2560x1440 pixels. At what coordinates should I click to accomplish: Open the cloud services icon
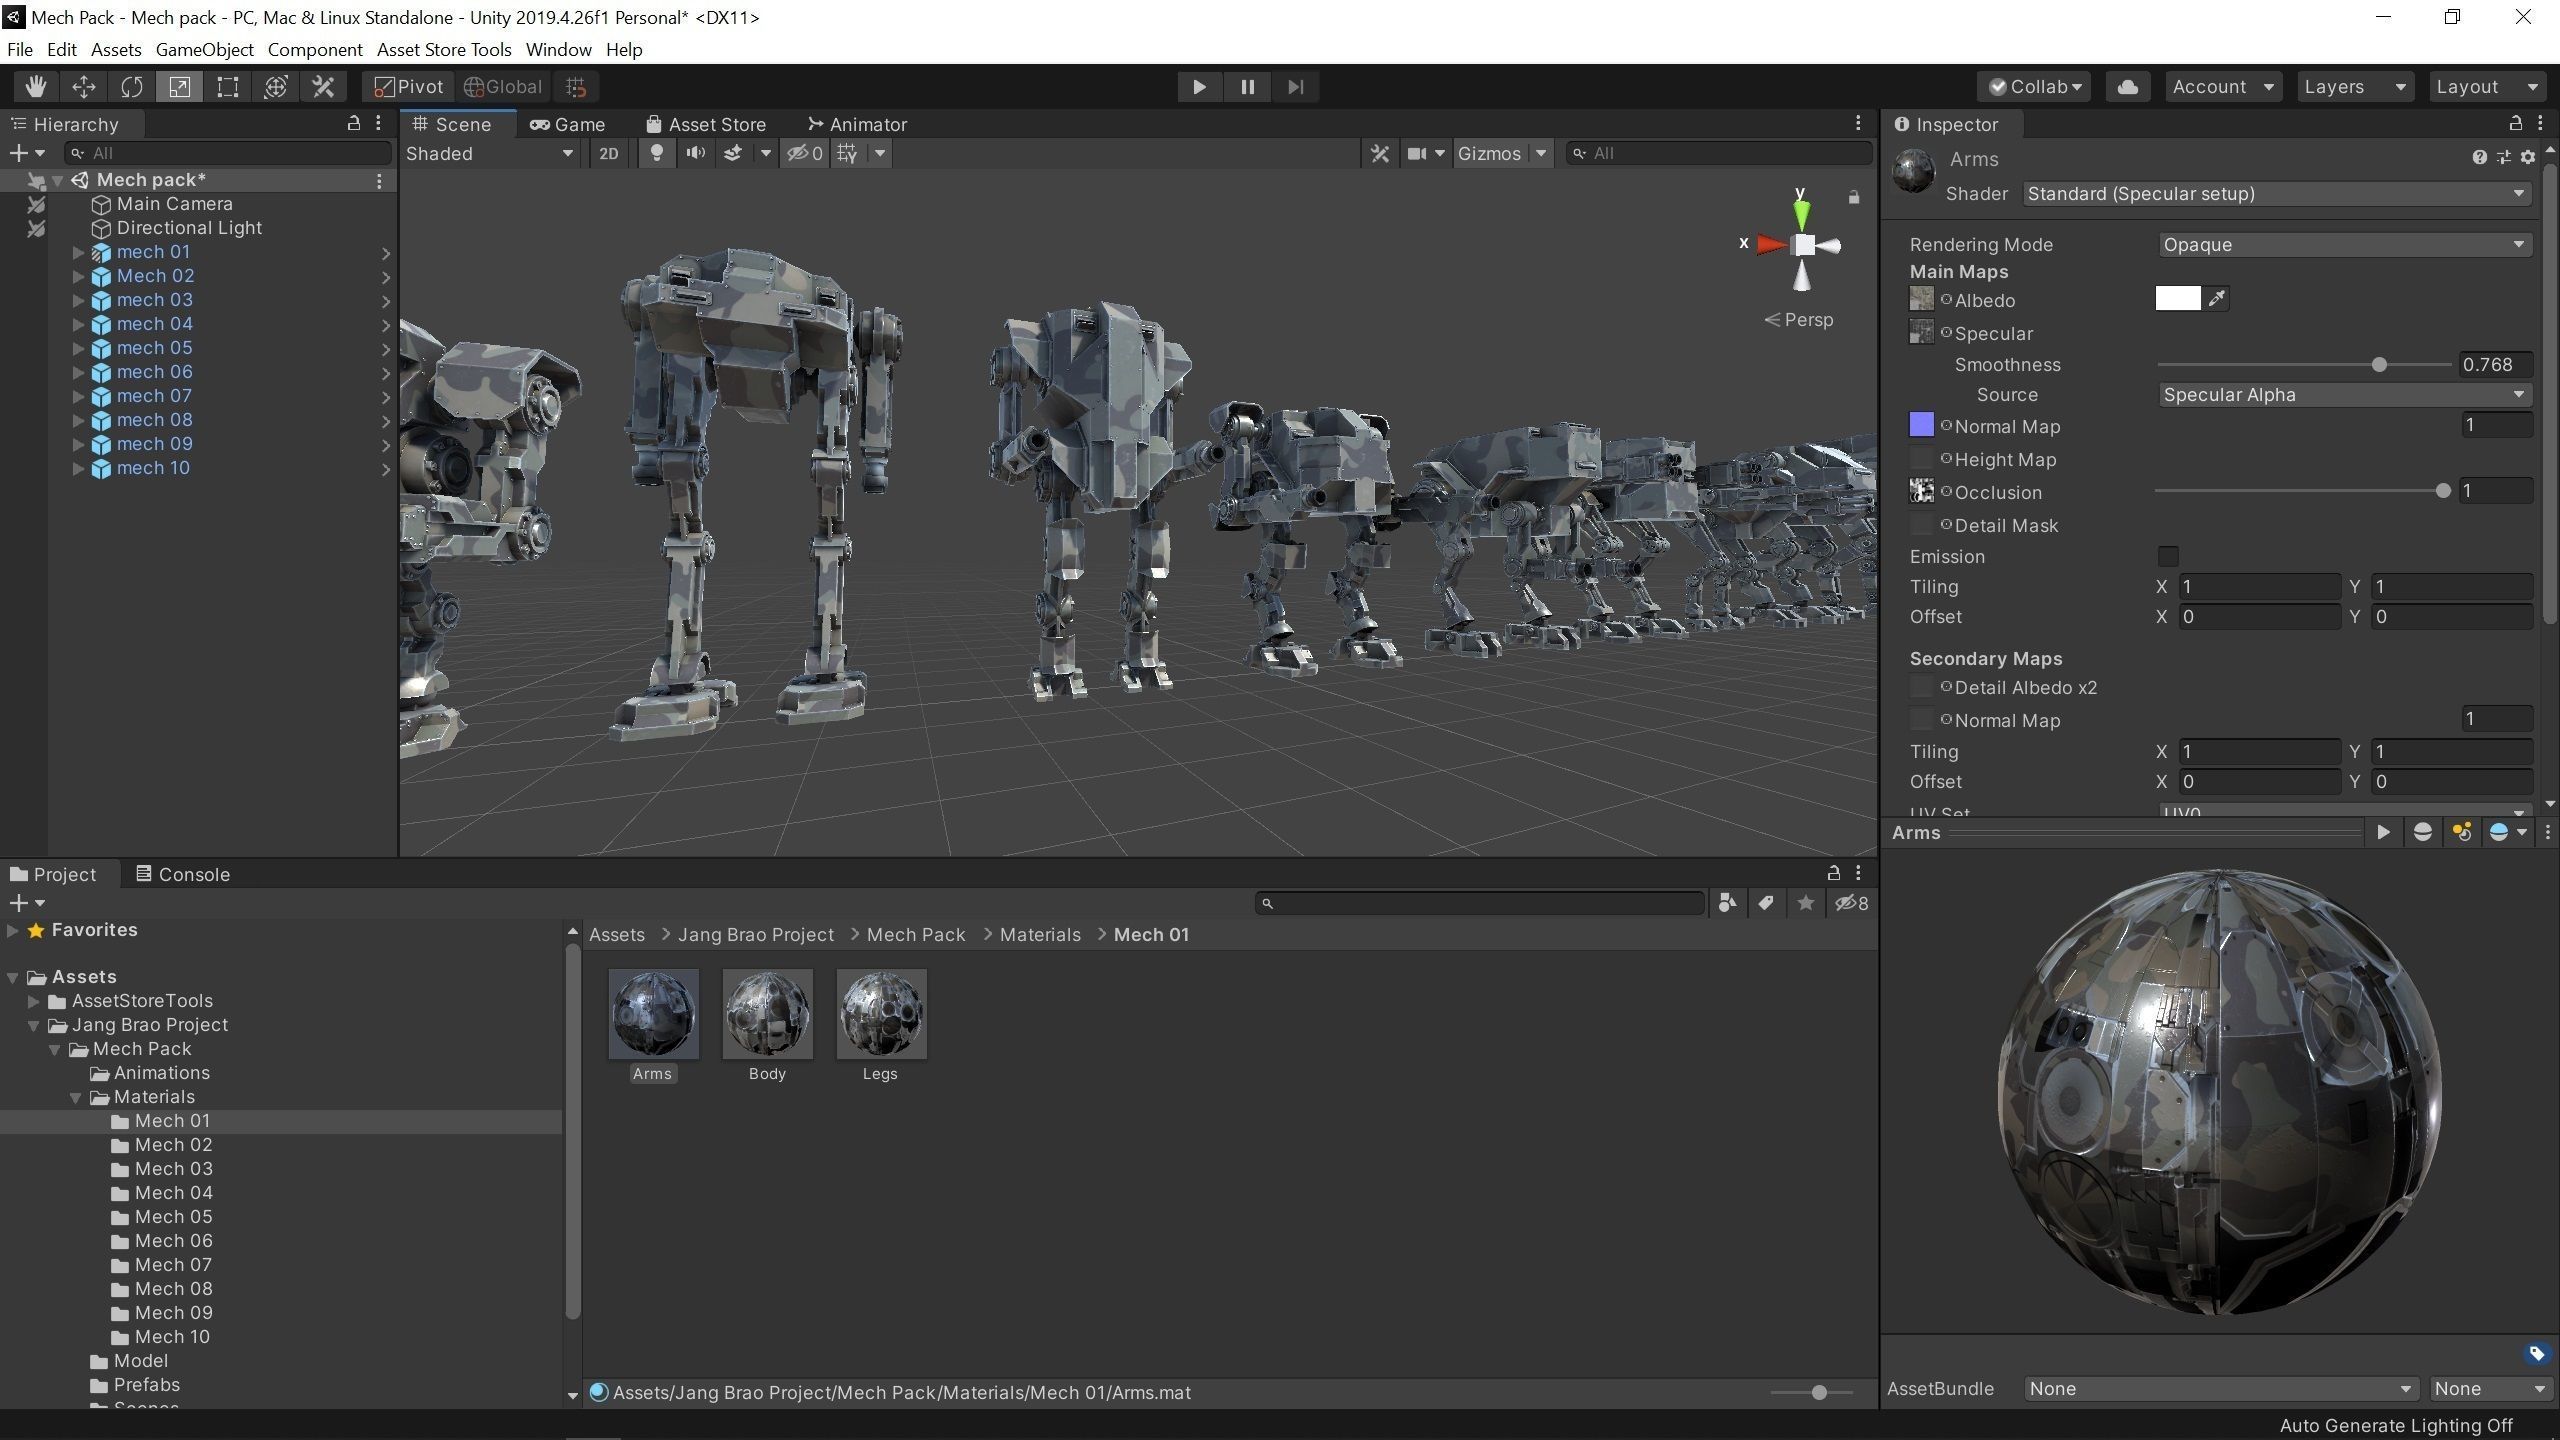2128,87
